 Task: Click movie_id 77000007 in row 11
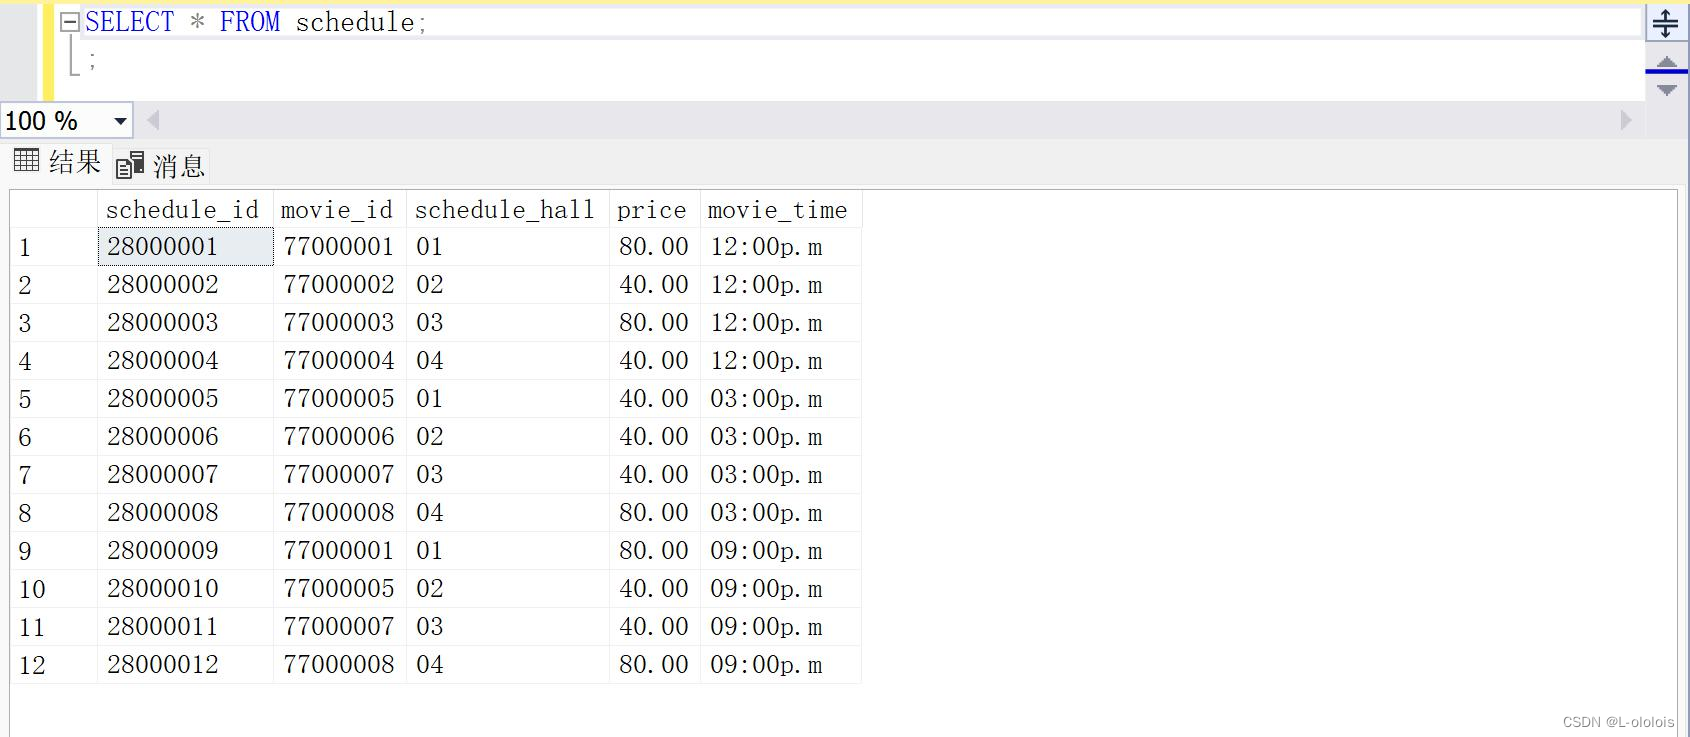point(340,627)
